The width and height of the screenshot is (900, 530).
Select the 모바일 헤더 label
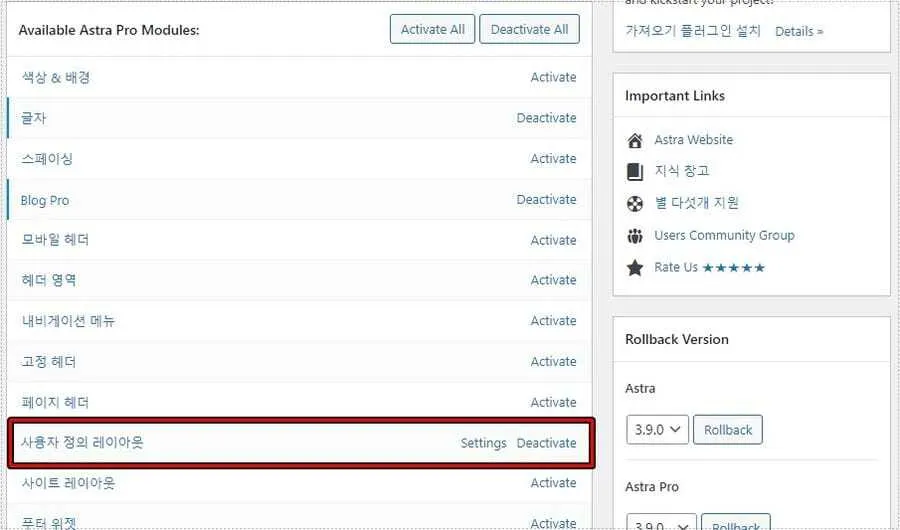tap(55, 239)
